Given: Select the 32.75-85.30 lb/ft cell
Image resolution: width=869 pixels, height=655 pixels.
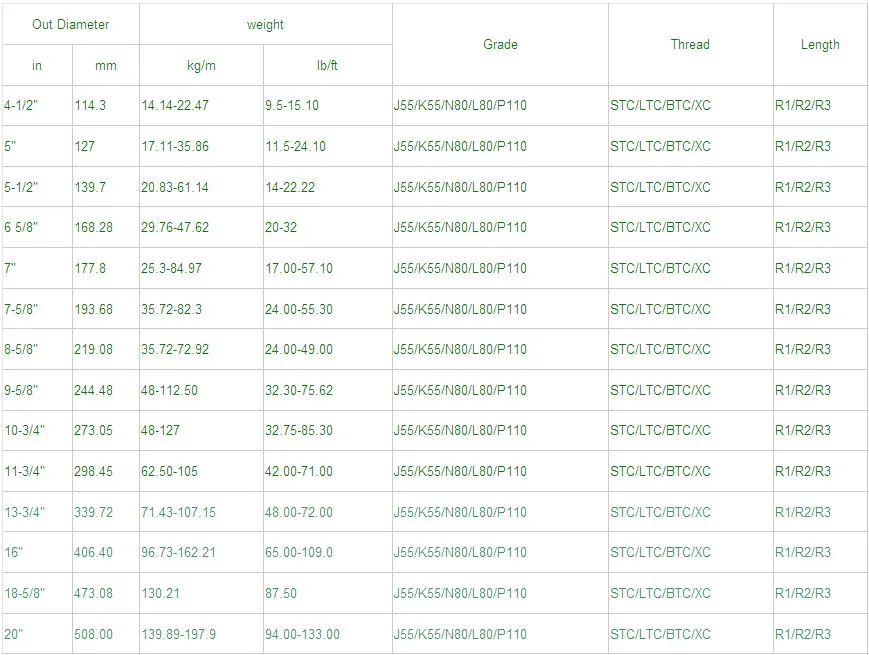Looking at the screenshot, I should (299, 431).
